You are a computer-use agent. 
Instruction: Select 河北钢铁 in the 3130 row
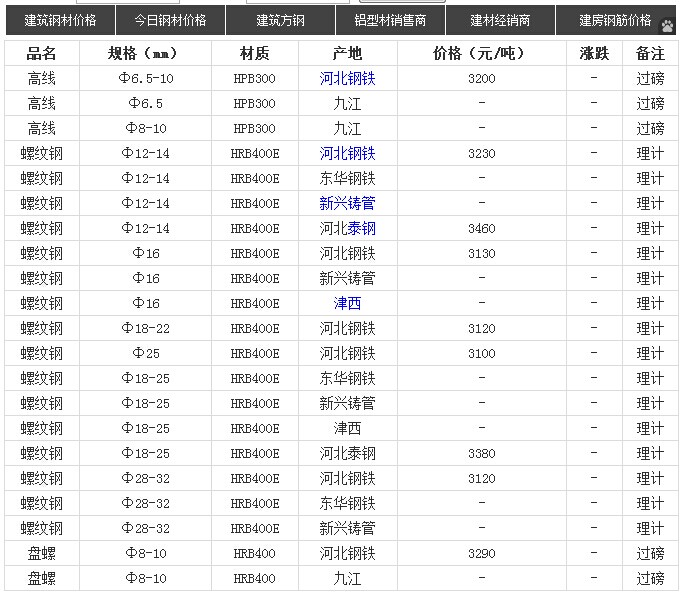(347, 253)
